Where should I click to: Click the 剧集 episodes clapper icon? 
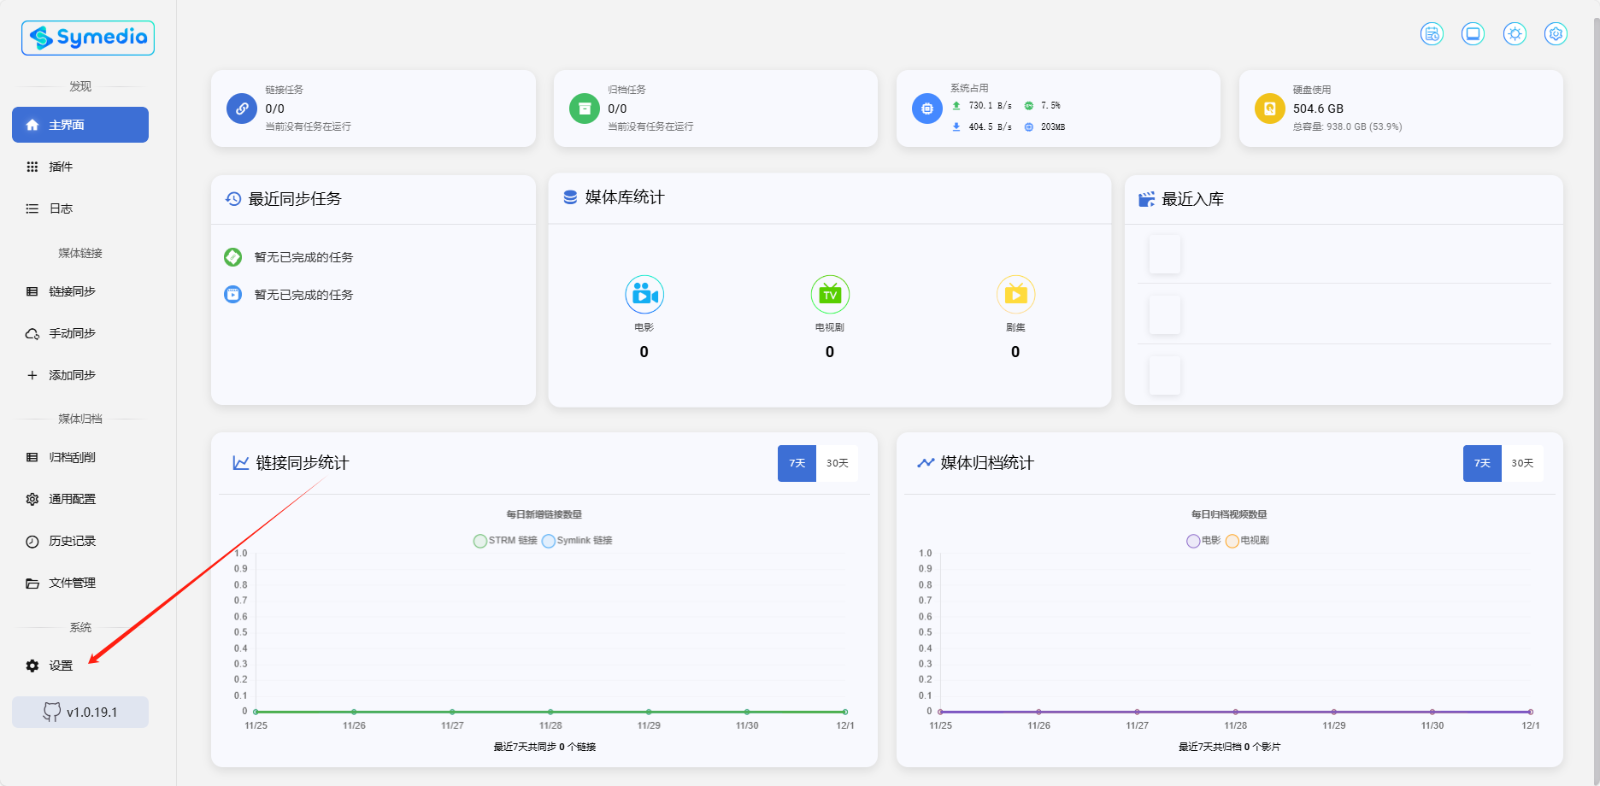point(1015,294)
